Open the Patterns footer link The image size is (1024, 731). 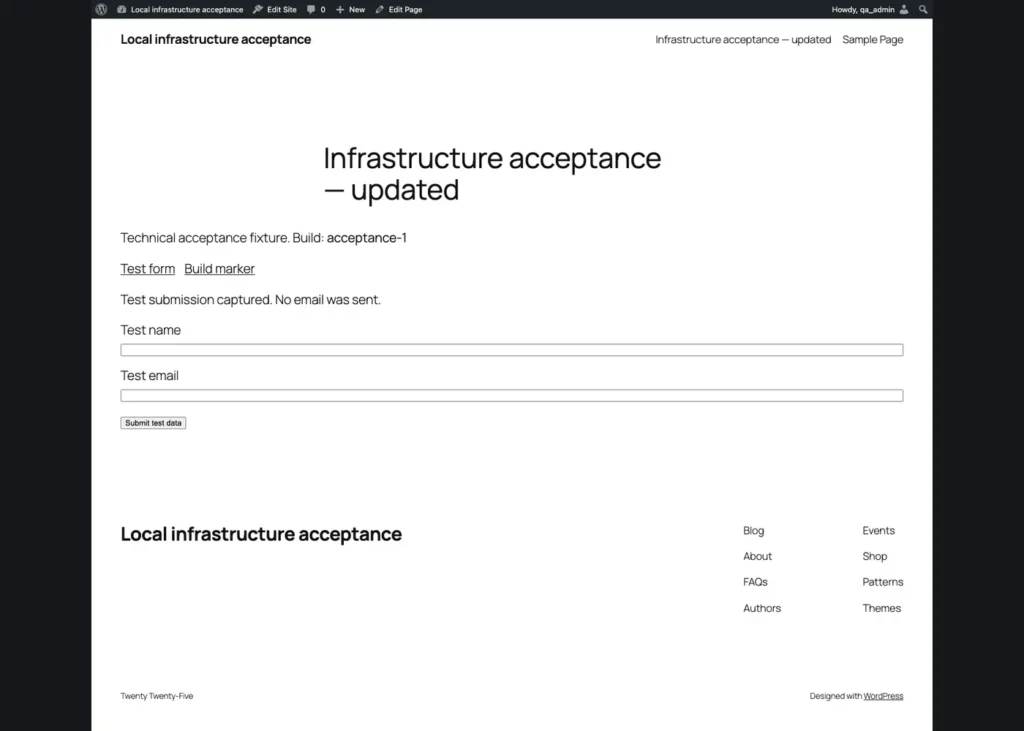click(x=883, y=581)
